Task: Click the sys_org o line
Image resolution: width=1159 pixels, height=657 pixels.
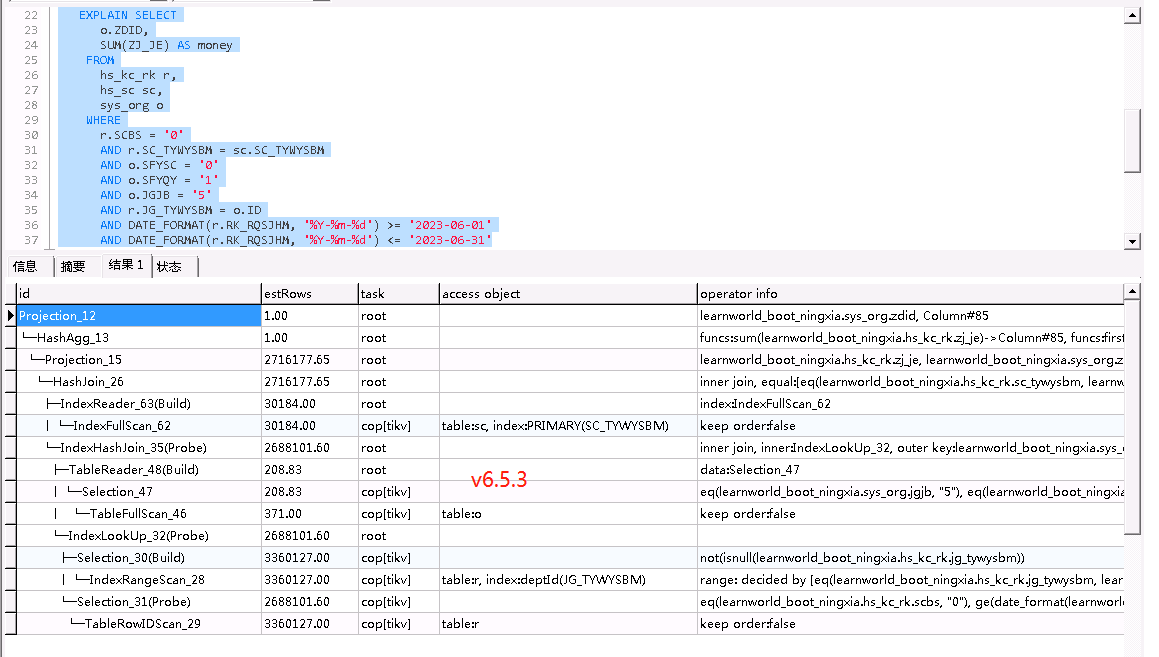Action: 132,105
